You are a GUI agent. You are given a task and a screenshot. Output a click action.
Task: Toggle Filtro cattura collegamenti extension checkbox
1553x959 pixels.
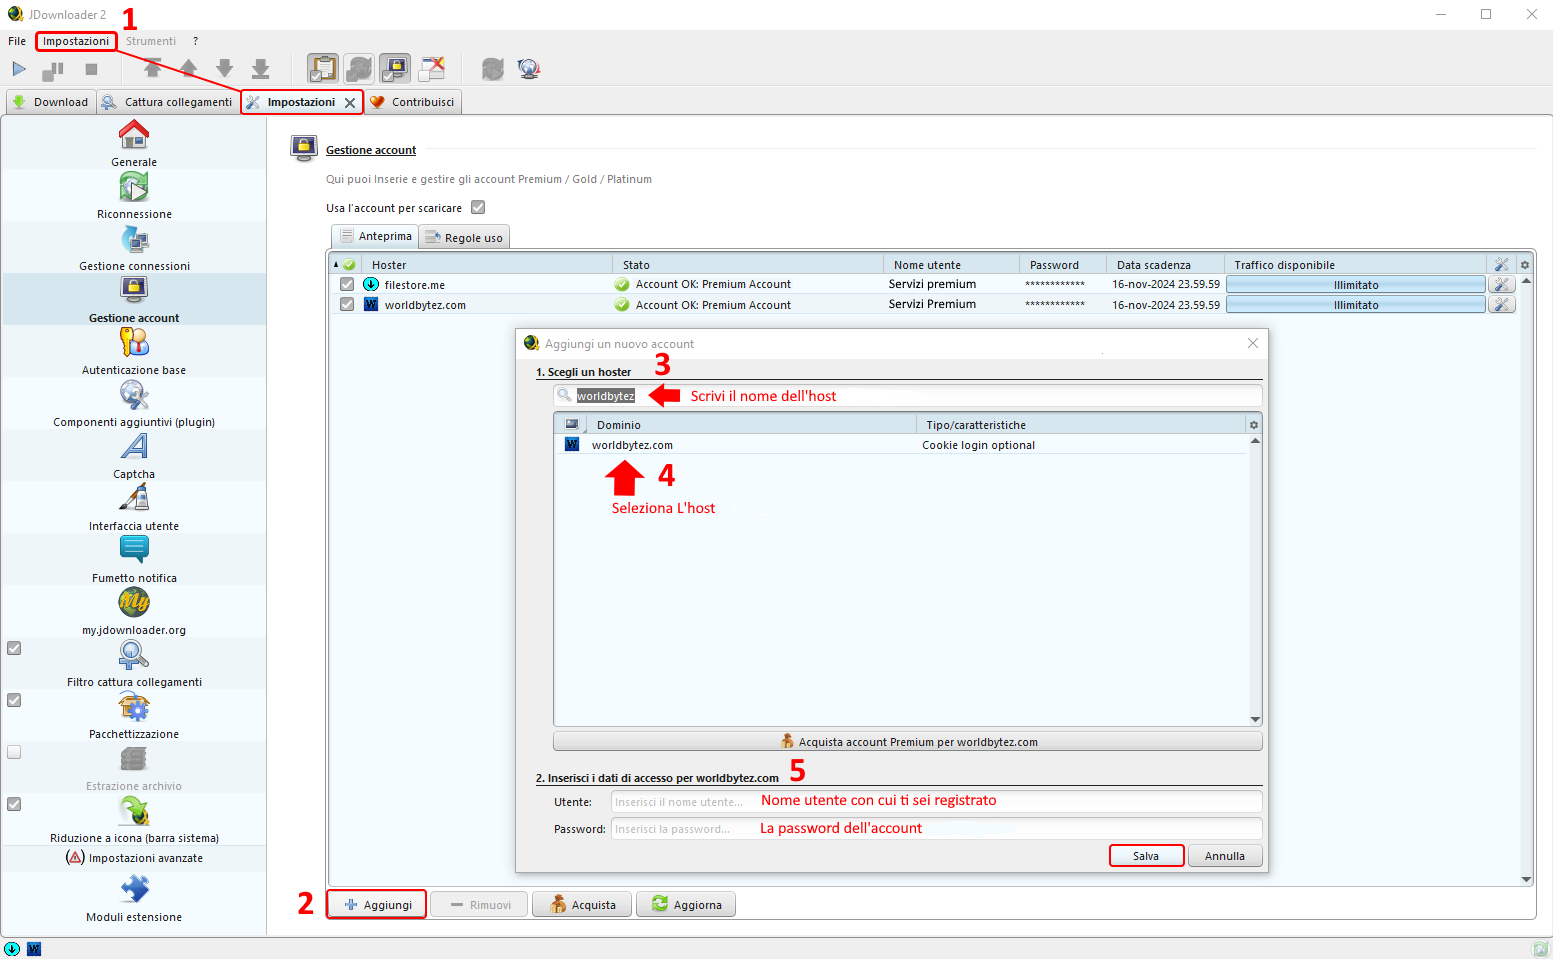(14, 648)
